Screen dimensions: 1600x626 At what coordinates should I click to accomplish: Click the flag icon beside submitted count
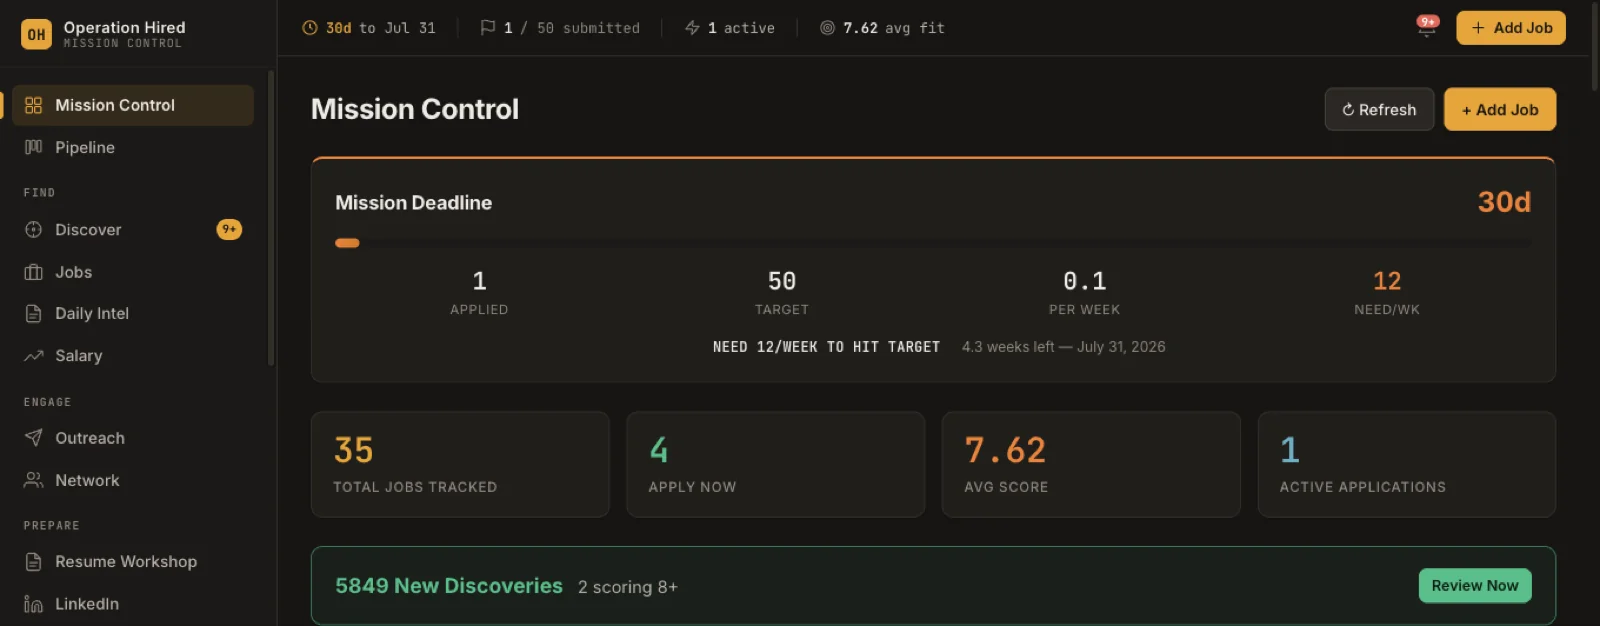[x=488, y=28]
